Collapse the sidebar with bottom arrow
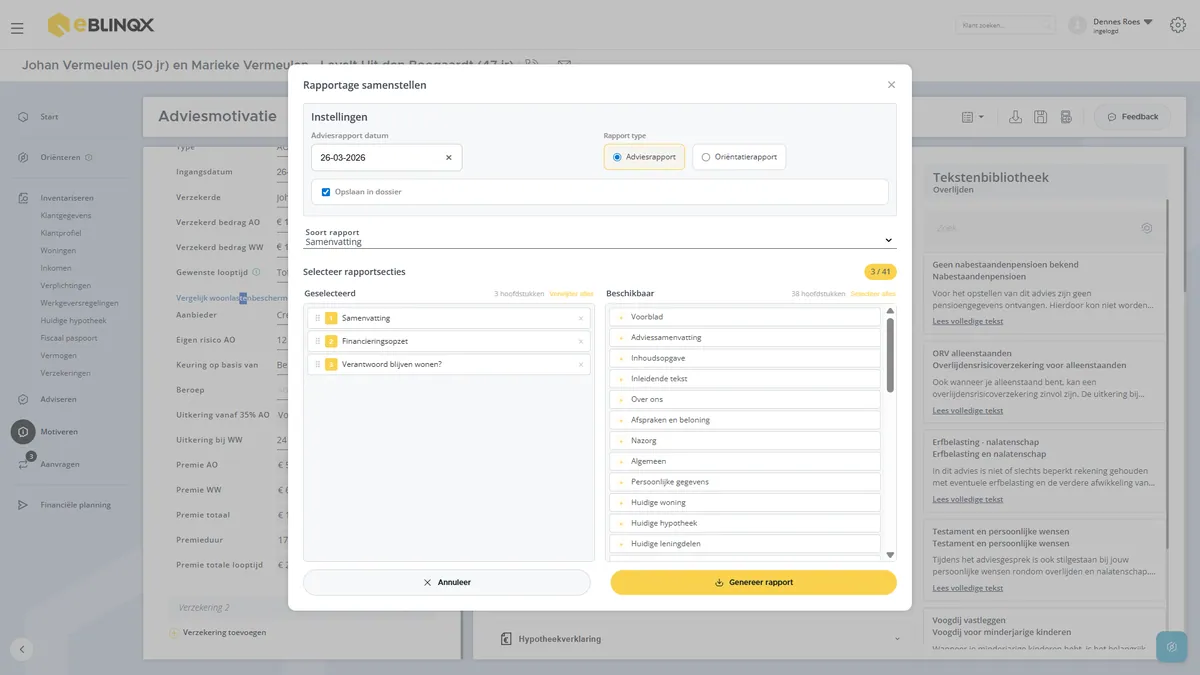The image size is (1200, 675). 22,649
